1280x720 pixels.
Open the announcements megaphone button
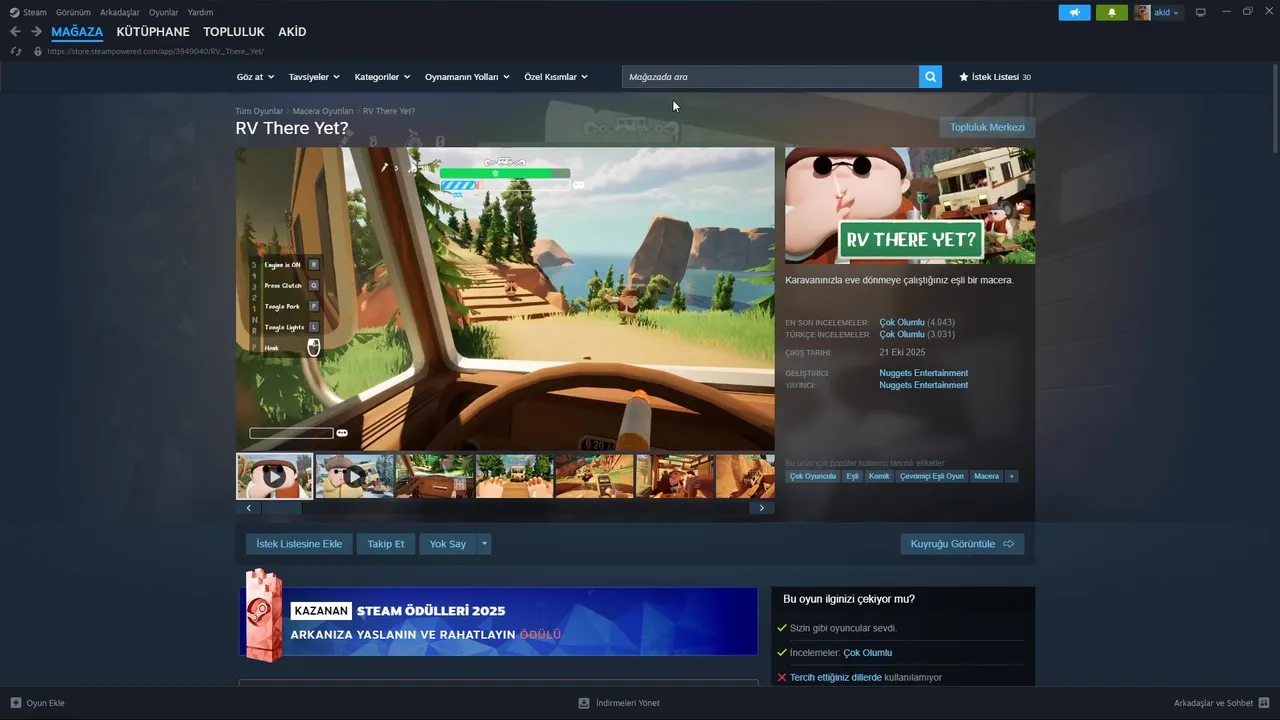click(x=1074, y=12)
